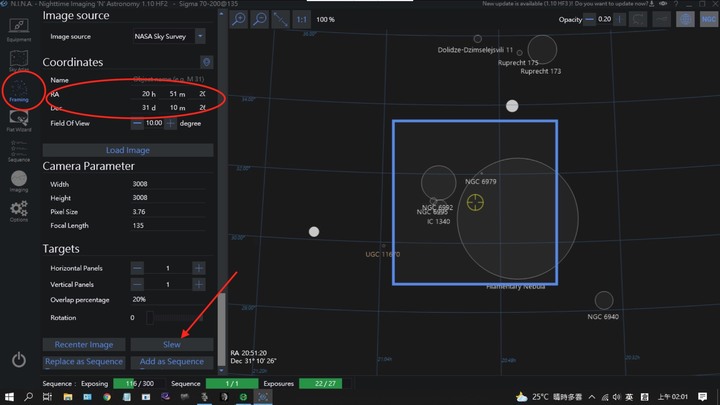Zoom in on the sky map
This screenshot has height=405, width=720.
pos(240,19)
